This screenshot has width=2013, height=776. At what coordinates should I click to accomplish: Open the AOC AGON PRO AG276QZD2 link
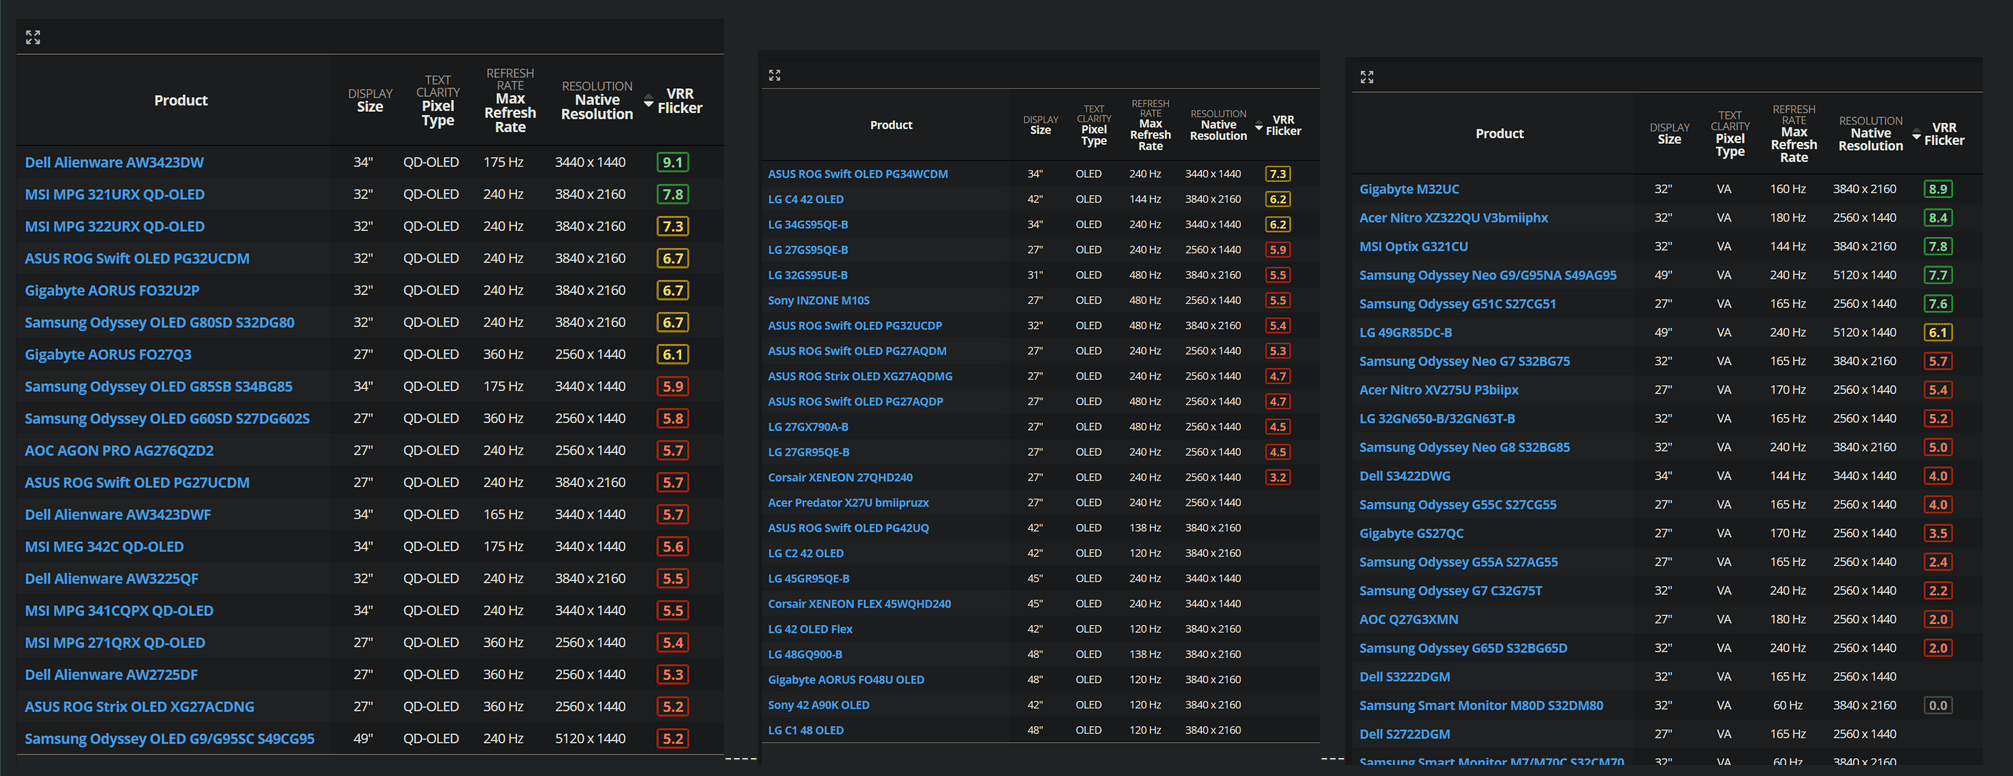click(119, 450)
